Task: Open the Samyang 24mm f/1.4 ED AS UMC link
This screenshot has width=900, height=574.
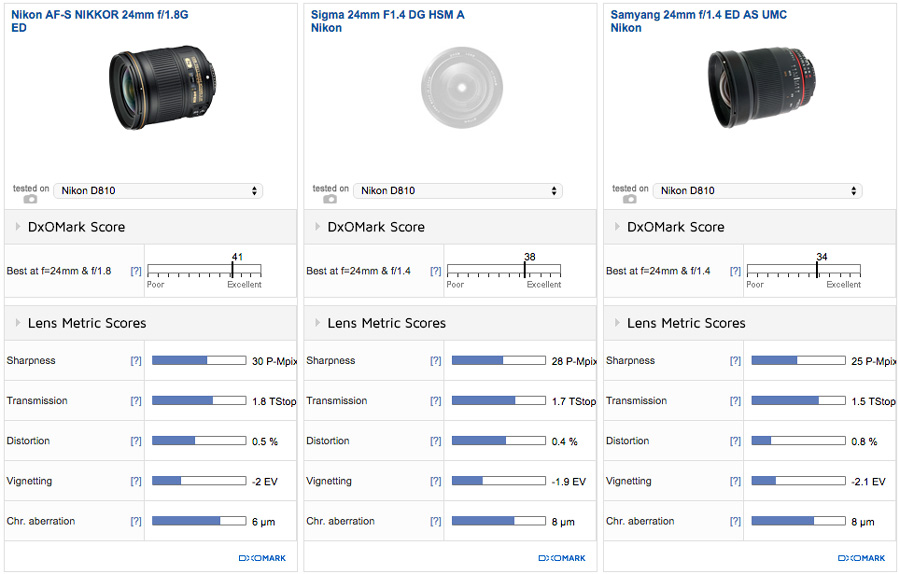Action: tap(699, 15)
